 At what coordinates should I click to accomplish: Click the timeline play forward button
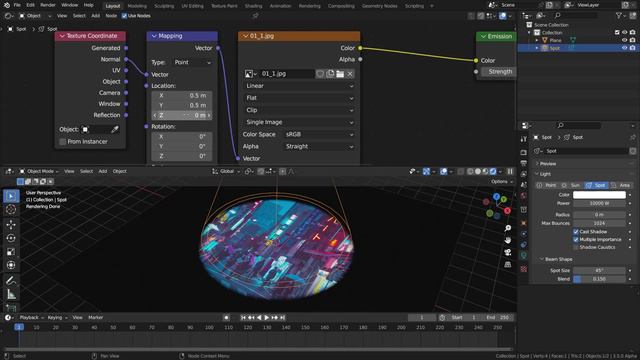click(267, 318)
